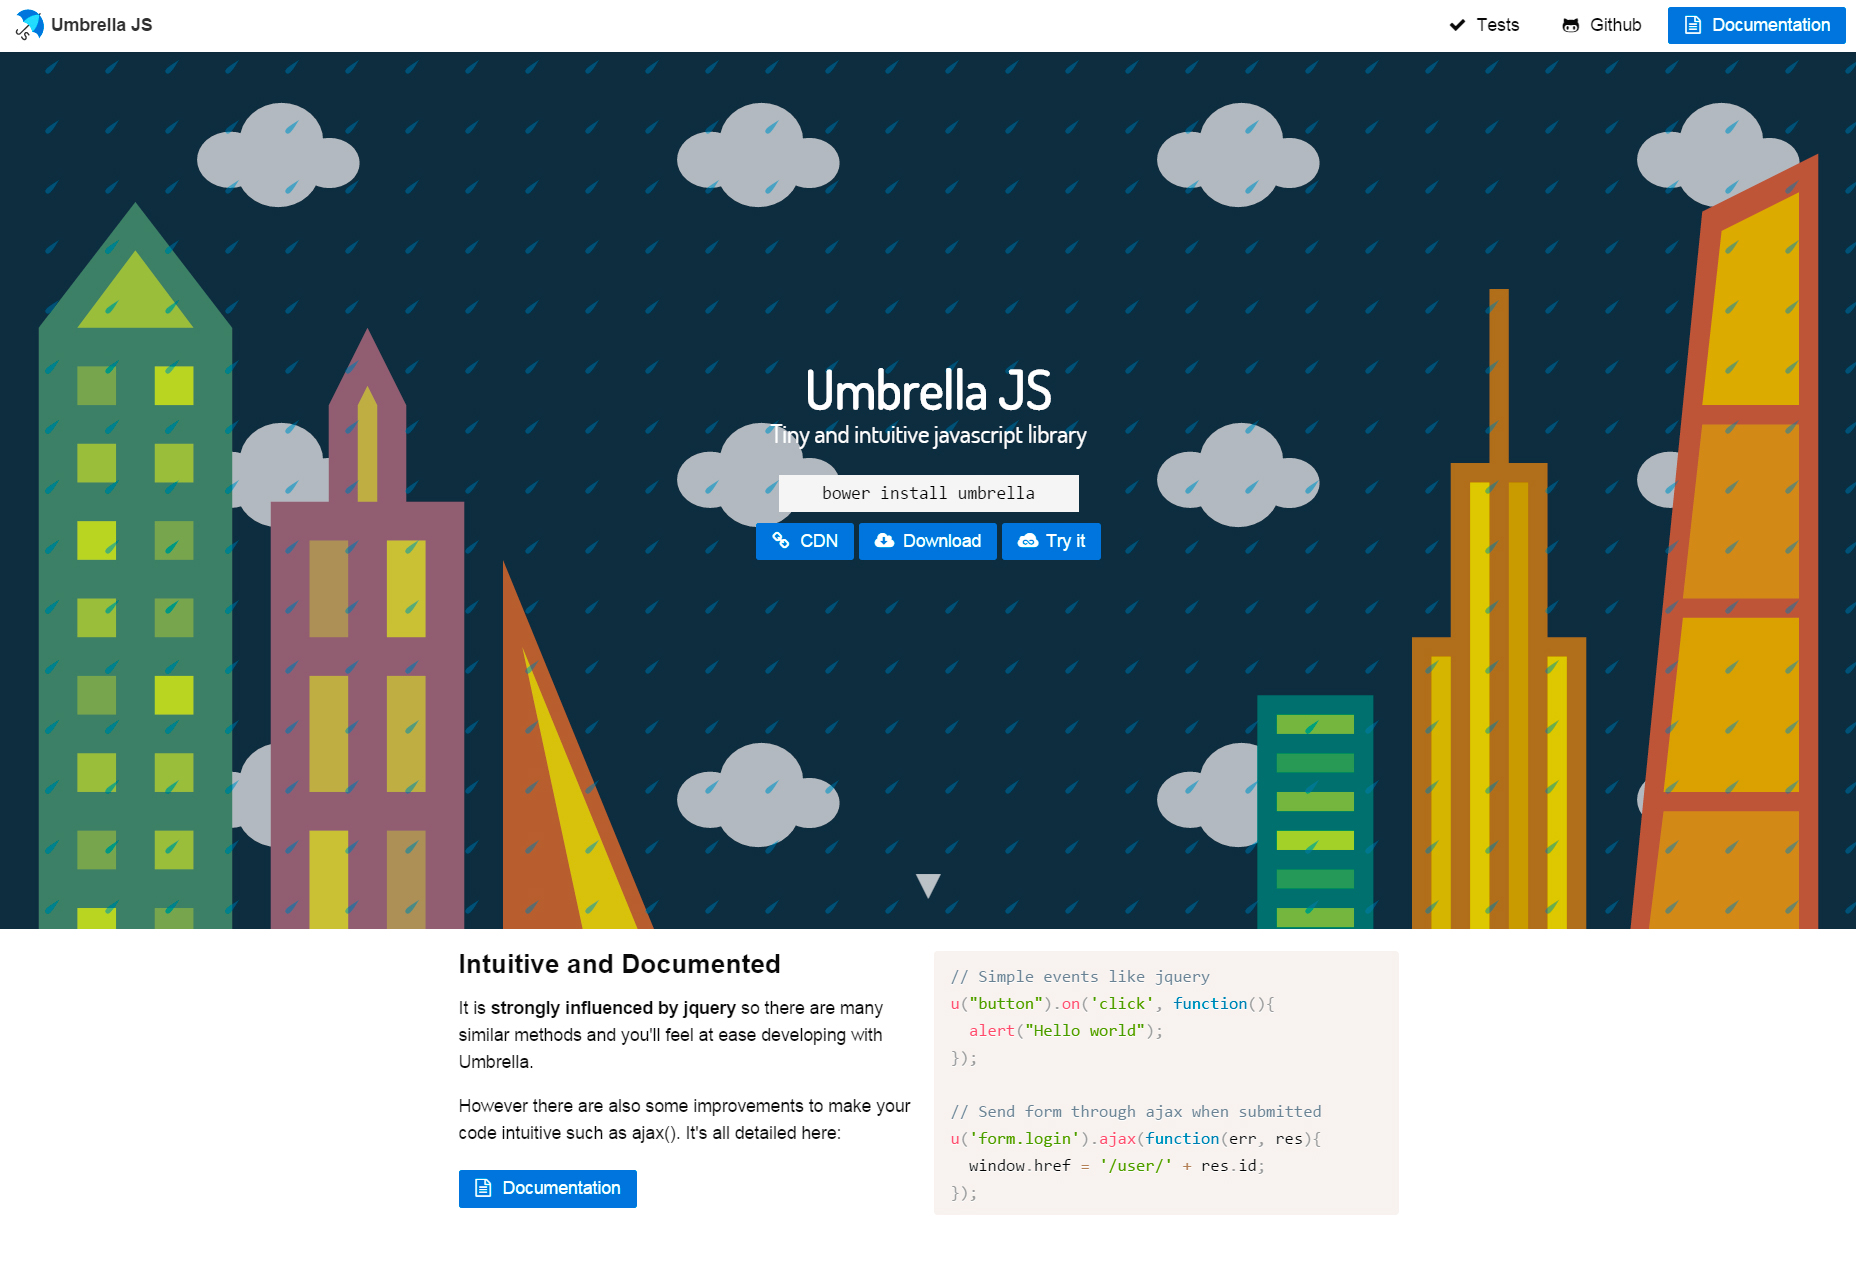1856x1280 pixels.
Task: Select the bower install umbrella command field
Action: pos(928,493)
